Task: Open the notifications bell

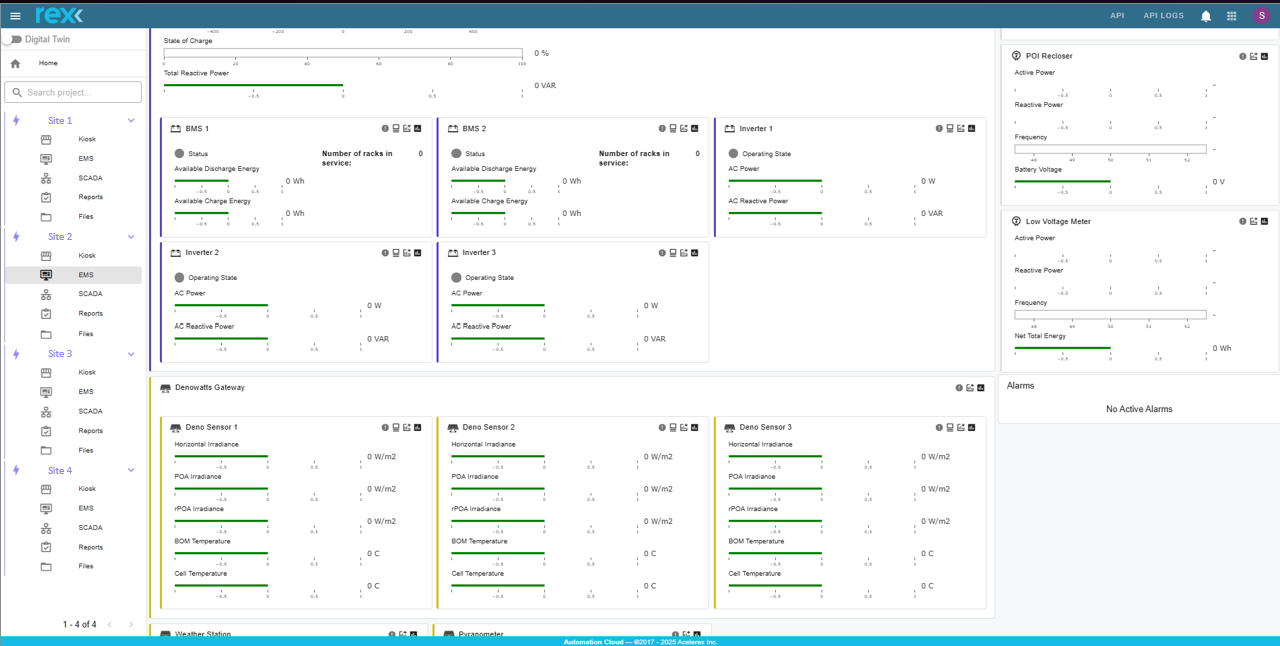Action: pos(1206,16)
